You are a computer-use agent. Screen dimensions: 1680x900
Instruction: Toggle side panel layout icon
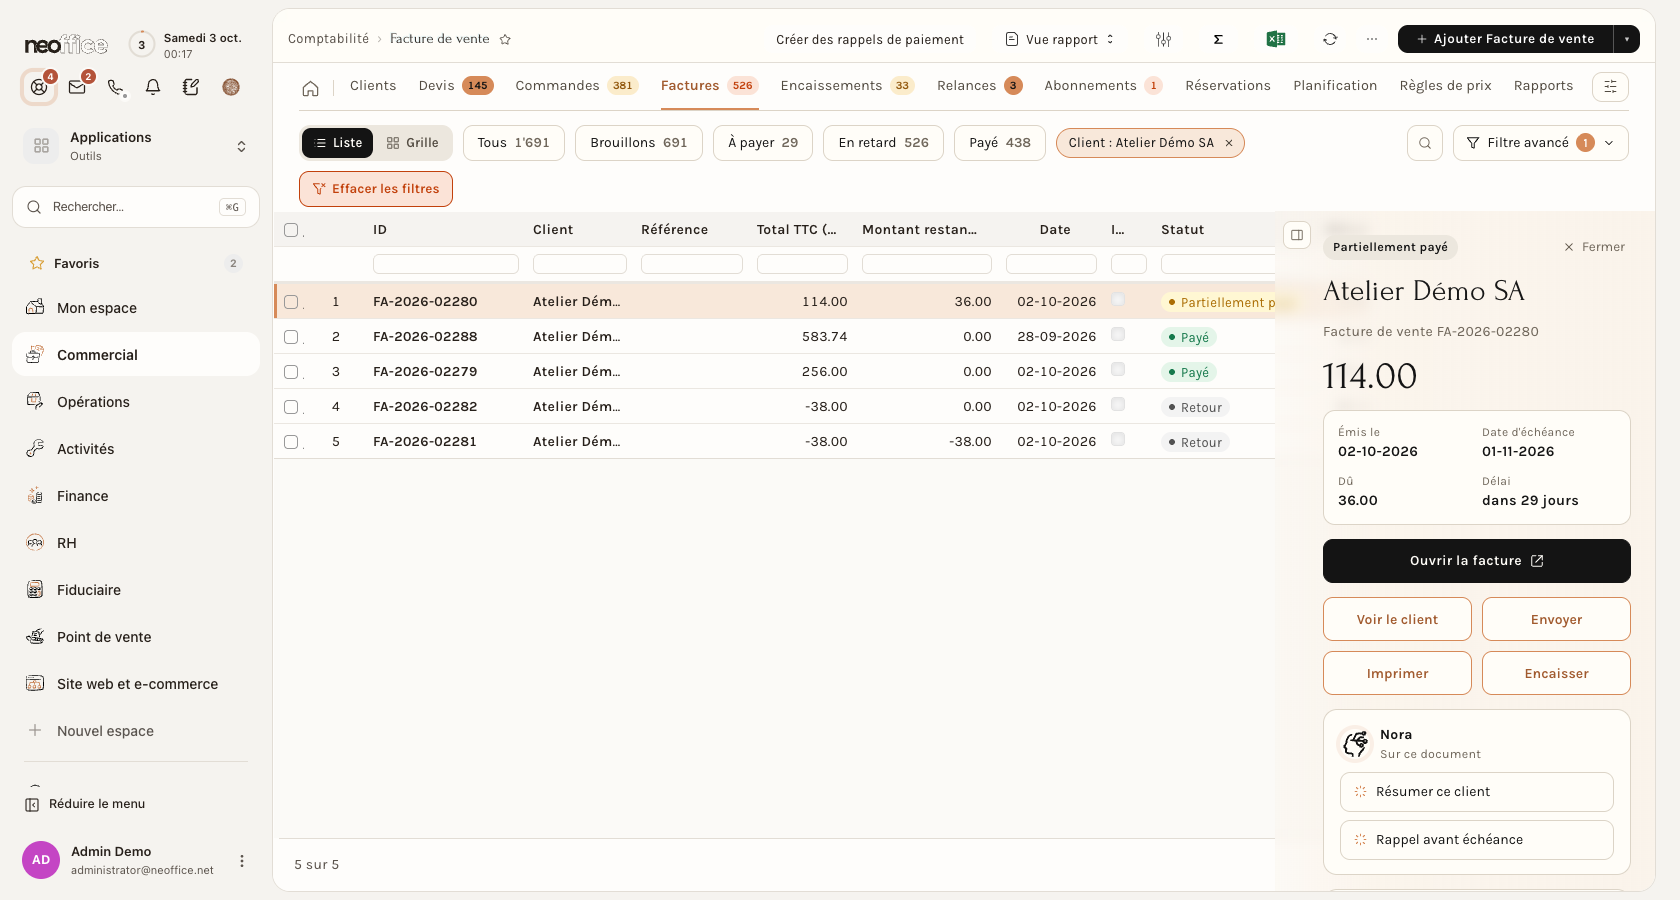pyautogui.click(x=1297, y=235)
